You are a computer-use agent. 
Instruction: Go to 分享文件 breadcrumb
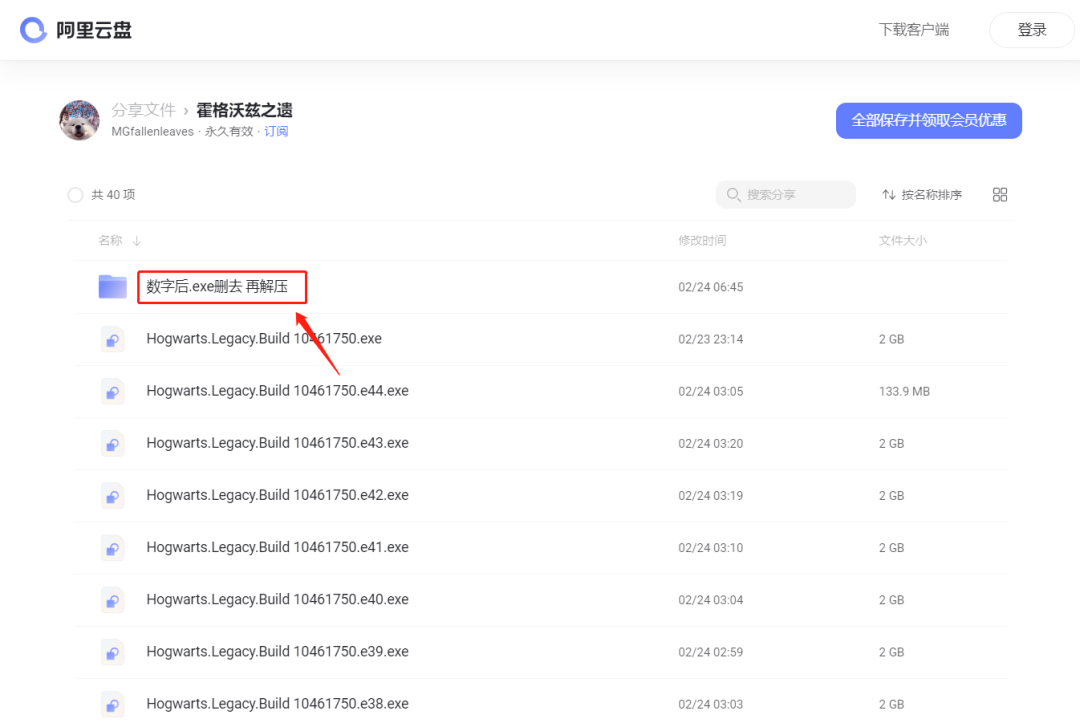click(x=143, y=110)
